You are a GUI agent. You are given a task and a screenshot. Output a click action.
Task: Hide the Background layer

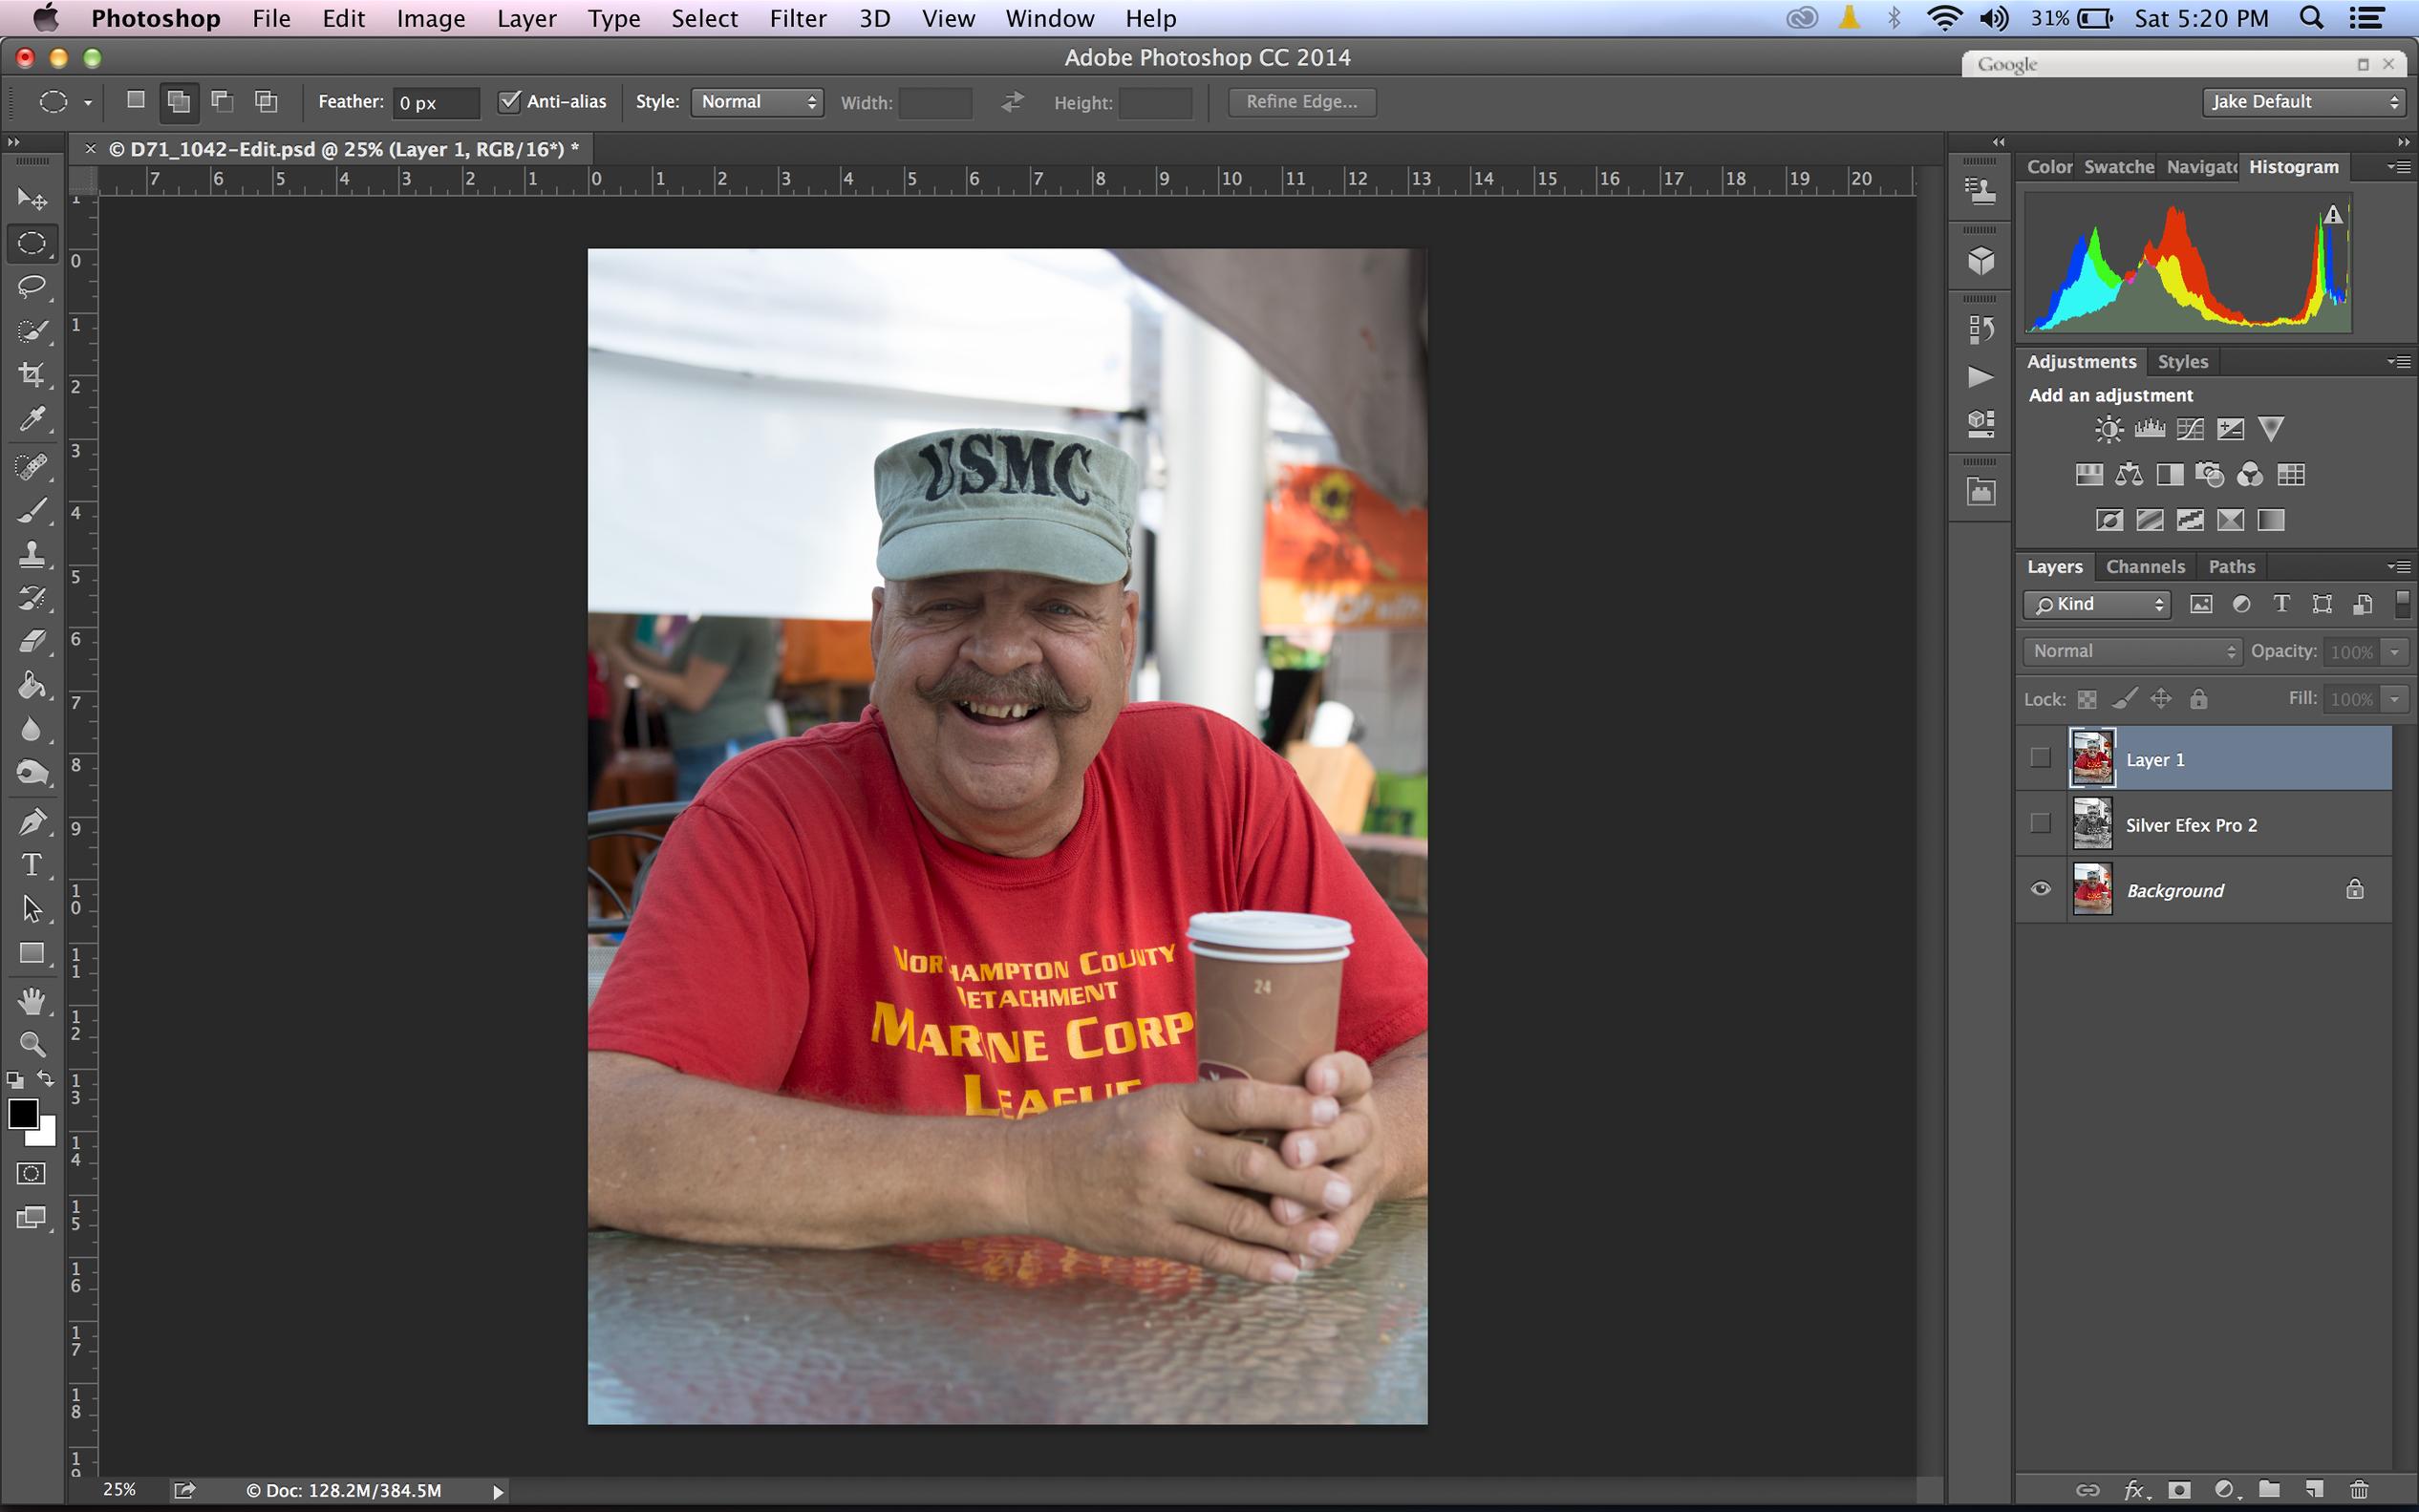pyautogui.click(x=2040, y=889)
